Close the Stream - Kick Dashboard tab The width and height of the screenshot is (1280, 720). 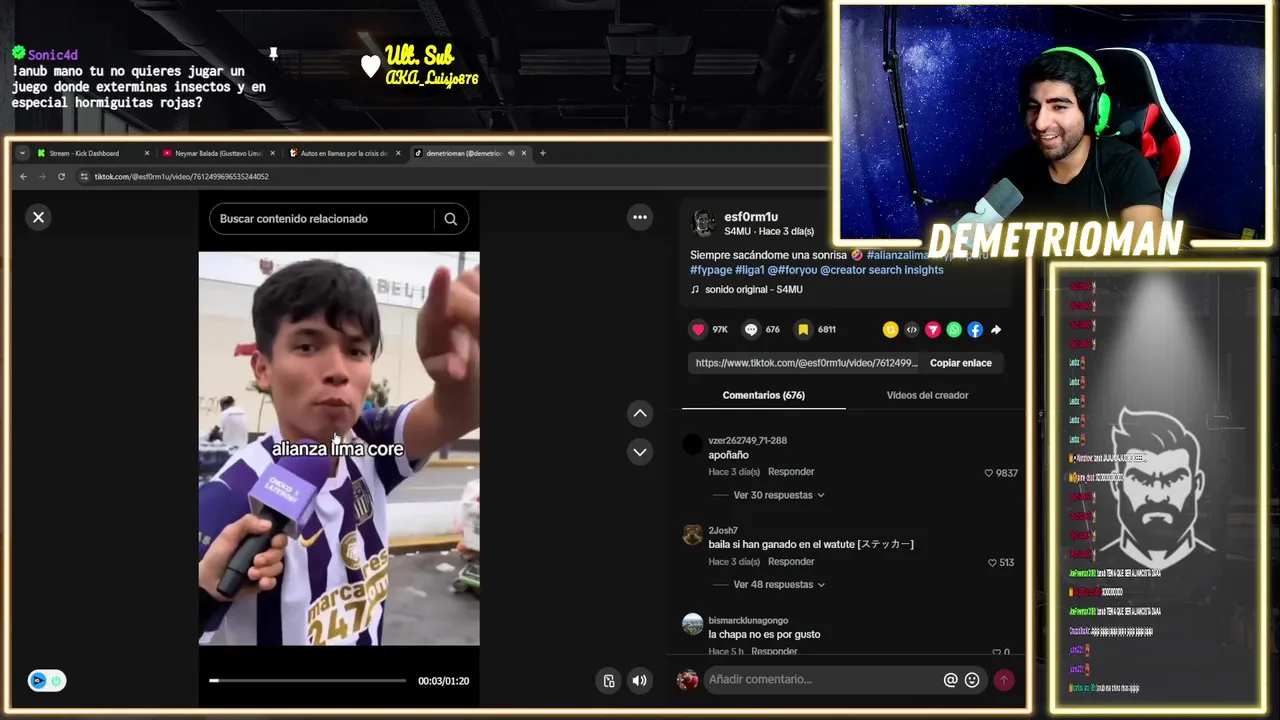[x=146, y=153]
